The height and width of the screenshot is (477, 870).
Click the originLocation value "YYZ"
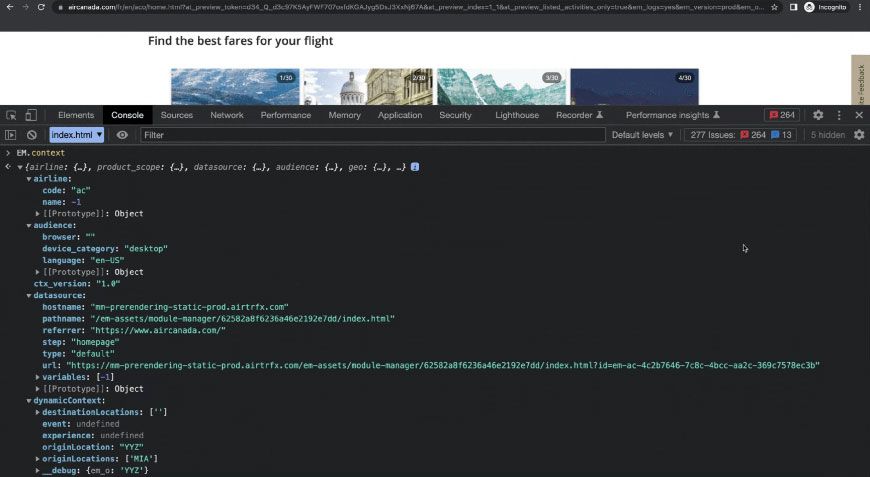(131, 447)
